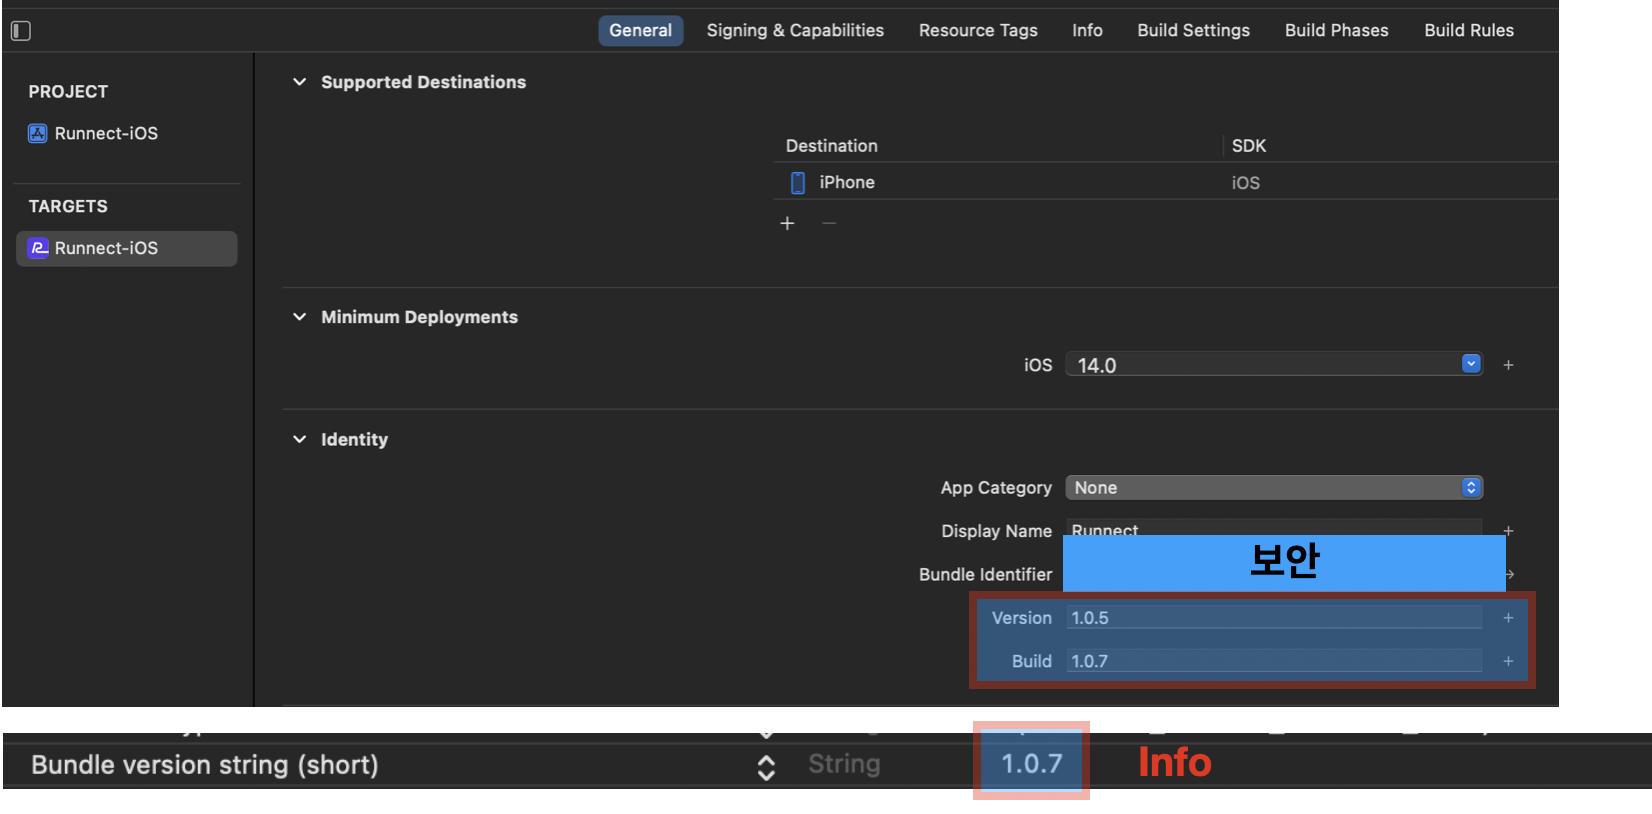
Task: Click the plus beside Version field
Action: [1508, 618]
